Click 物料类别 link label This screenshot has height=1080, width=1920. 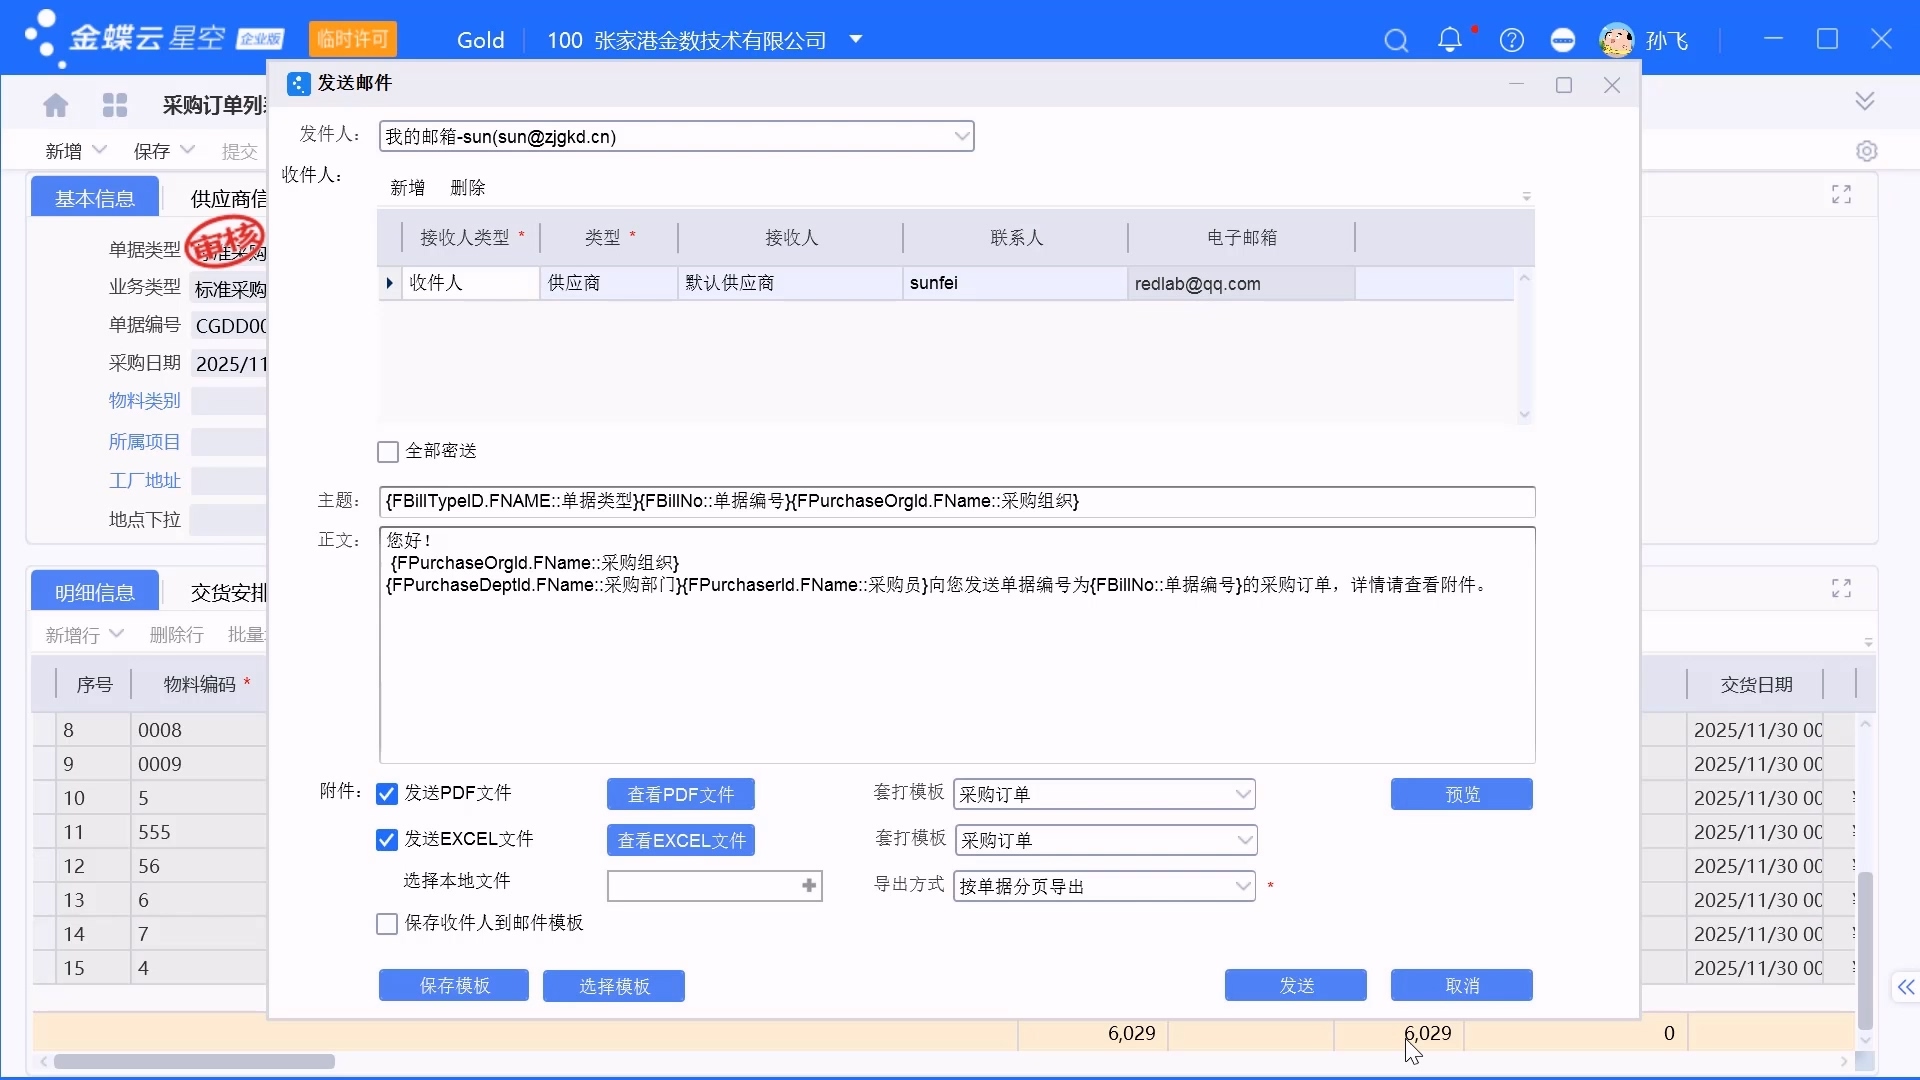tap(145, 401)
